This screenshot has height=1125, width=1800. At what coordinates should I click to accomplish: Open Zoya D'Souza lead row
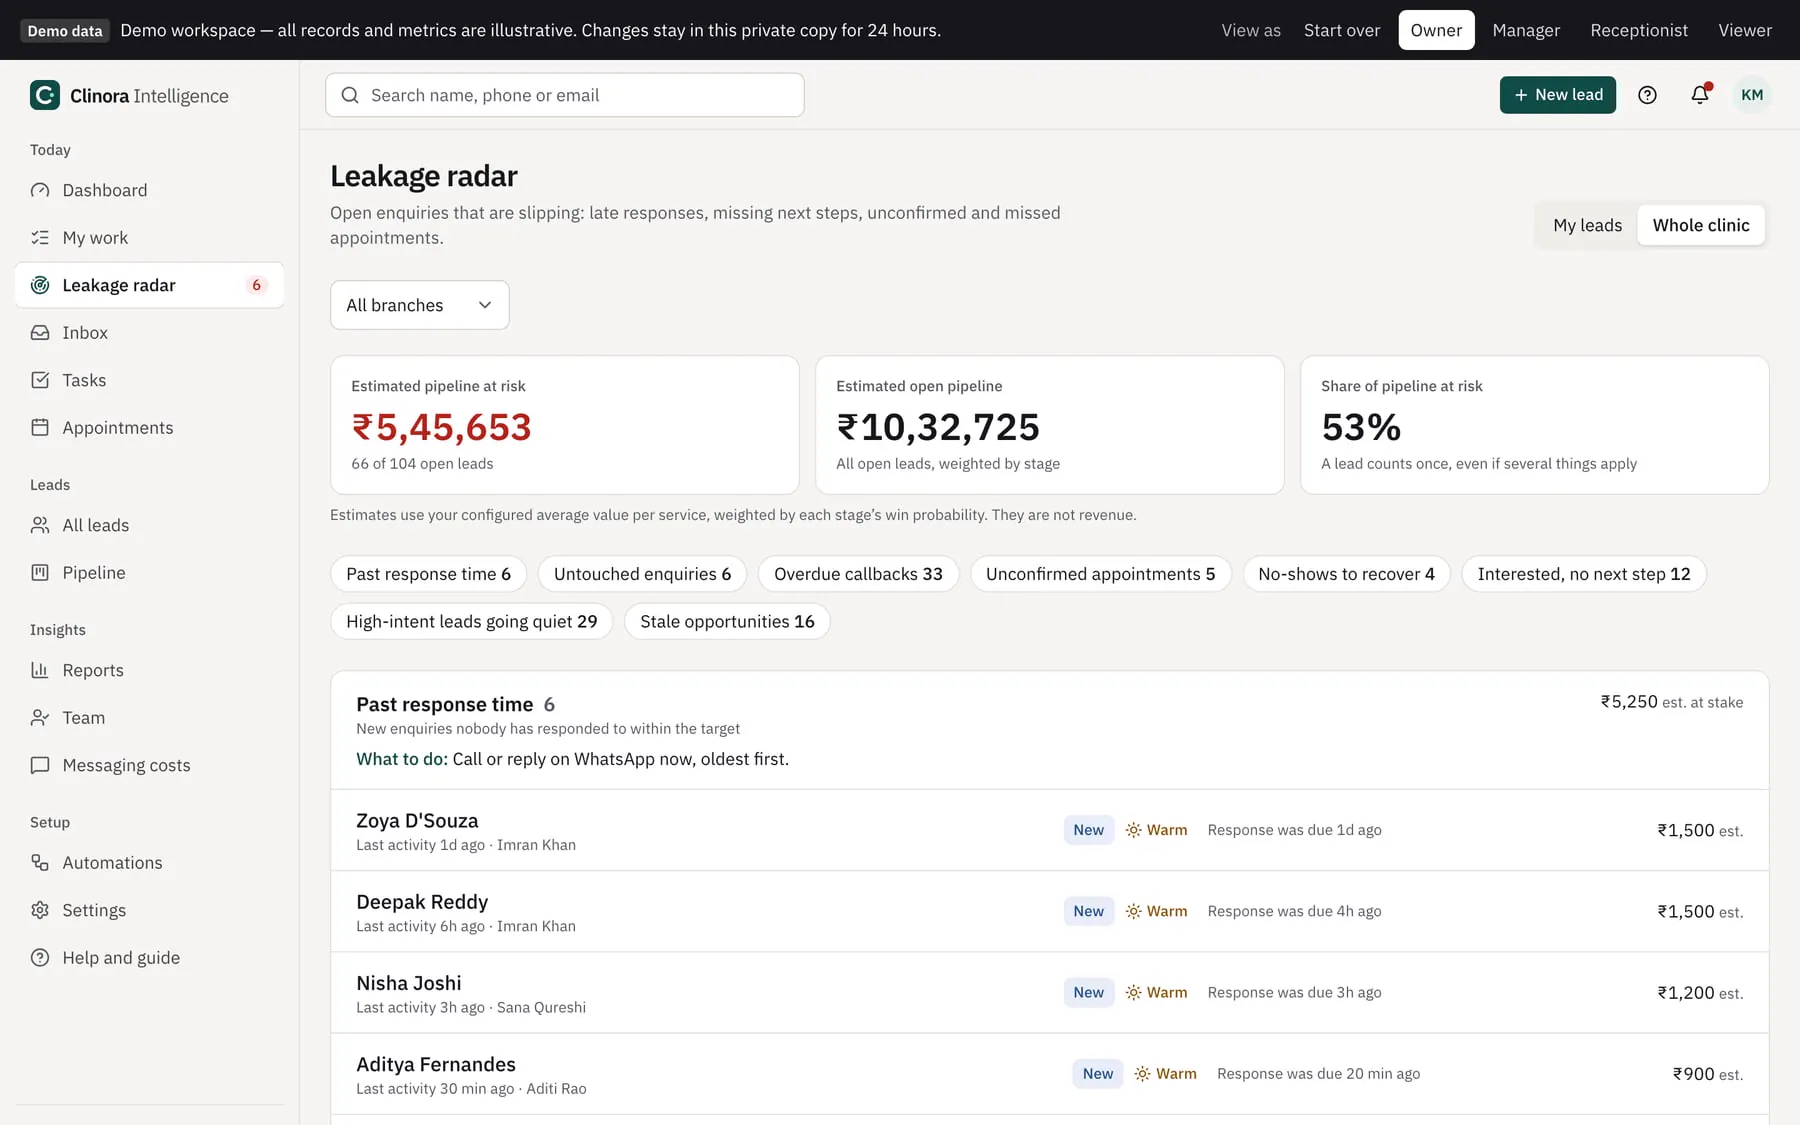coord(1049,830)
